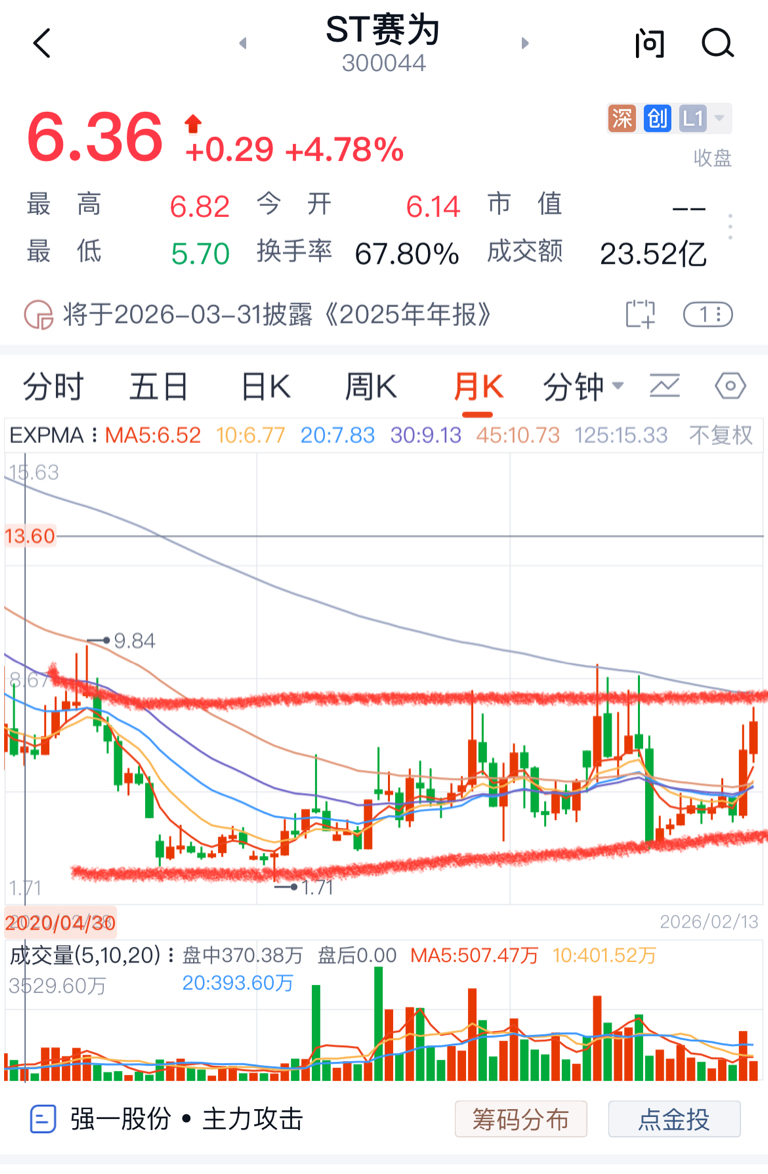This screenshot has width=768, height=1174.
Task: Tap the 20:393.60万 volume average
Action: [x=238, y=983]
